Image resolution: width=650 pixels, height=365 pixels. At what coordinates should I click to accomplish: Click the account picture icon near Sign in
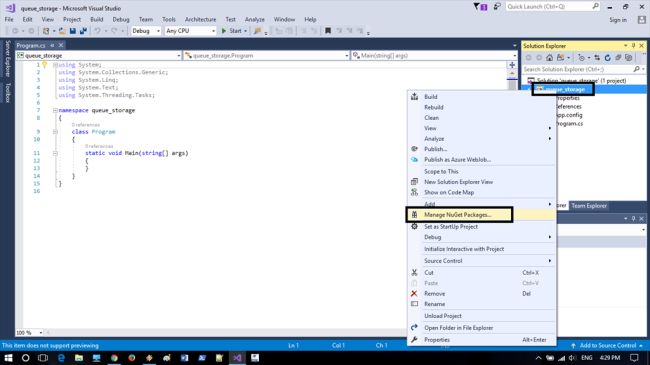pos(642,19)
